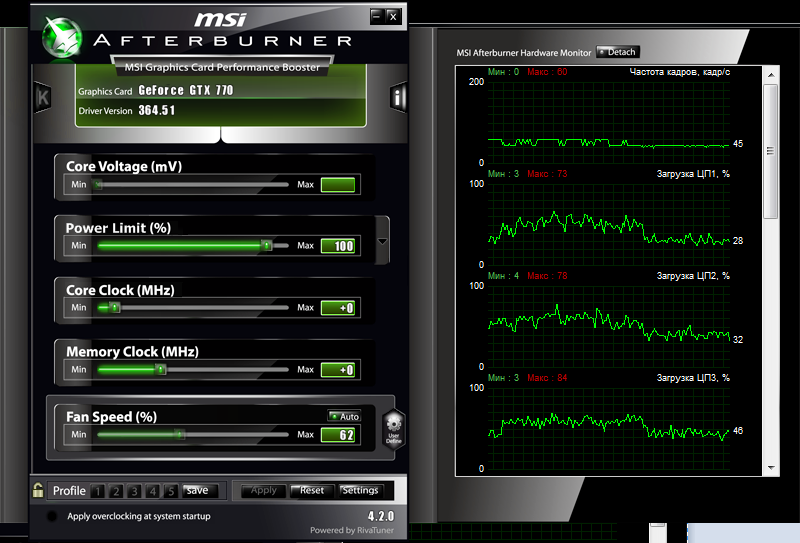Select profile slot 2
Viewport: 800px width, 543px height.
point(116,491)
